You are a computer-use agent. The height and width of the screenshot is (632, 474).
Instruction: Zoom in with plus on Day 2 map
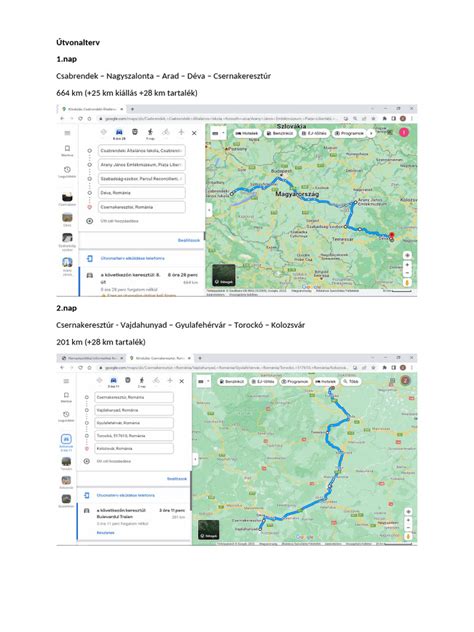click(408, 520)
